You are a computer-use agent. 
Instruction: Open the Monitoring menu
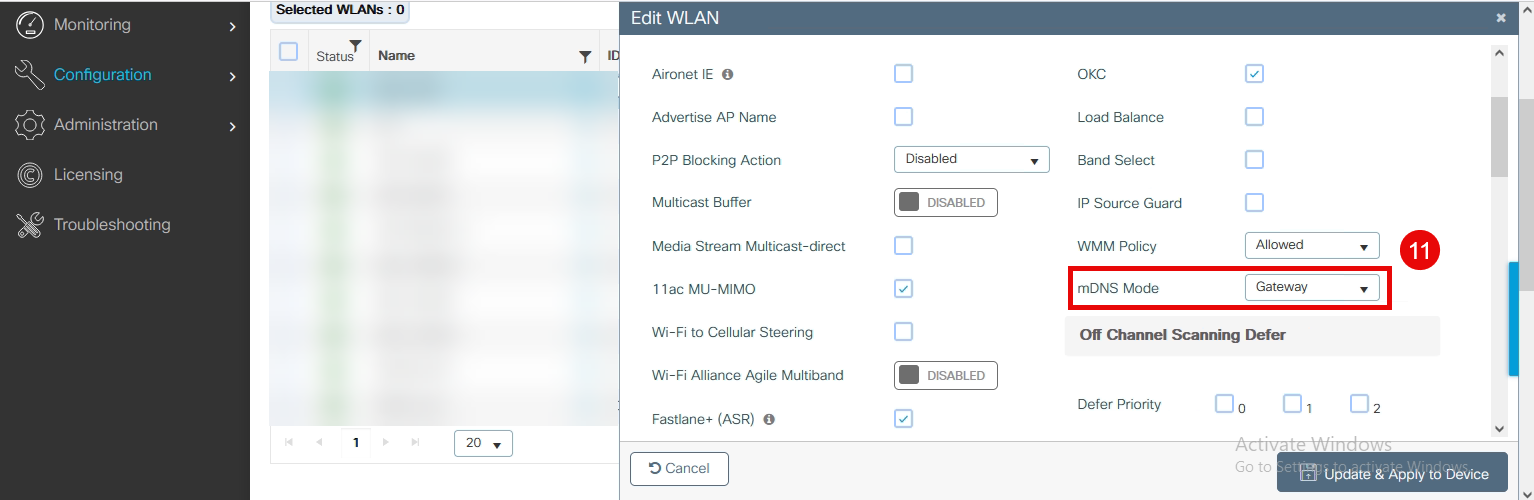tap(92, 25)
